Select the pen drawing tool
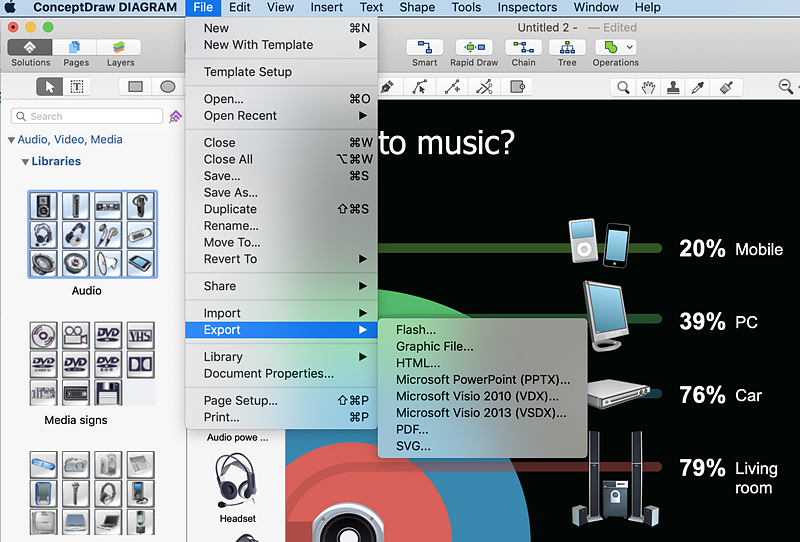The image size is (800, 542). [x=387, y=87]
